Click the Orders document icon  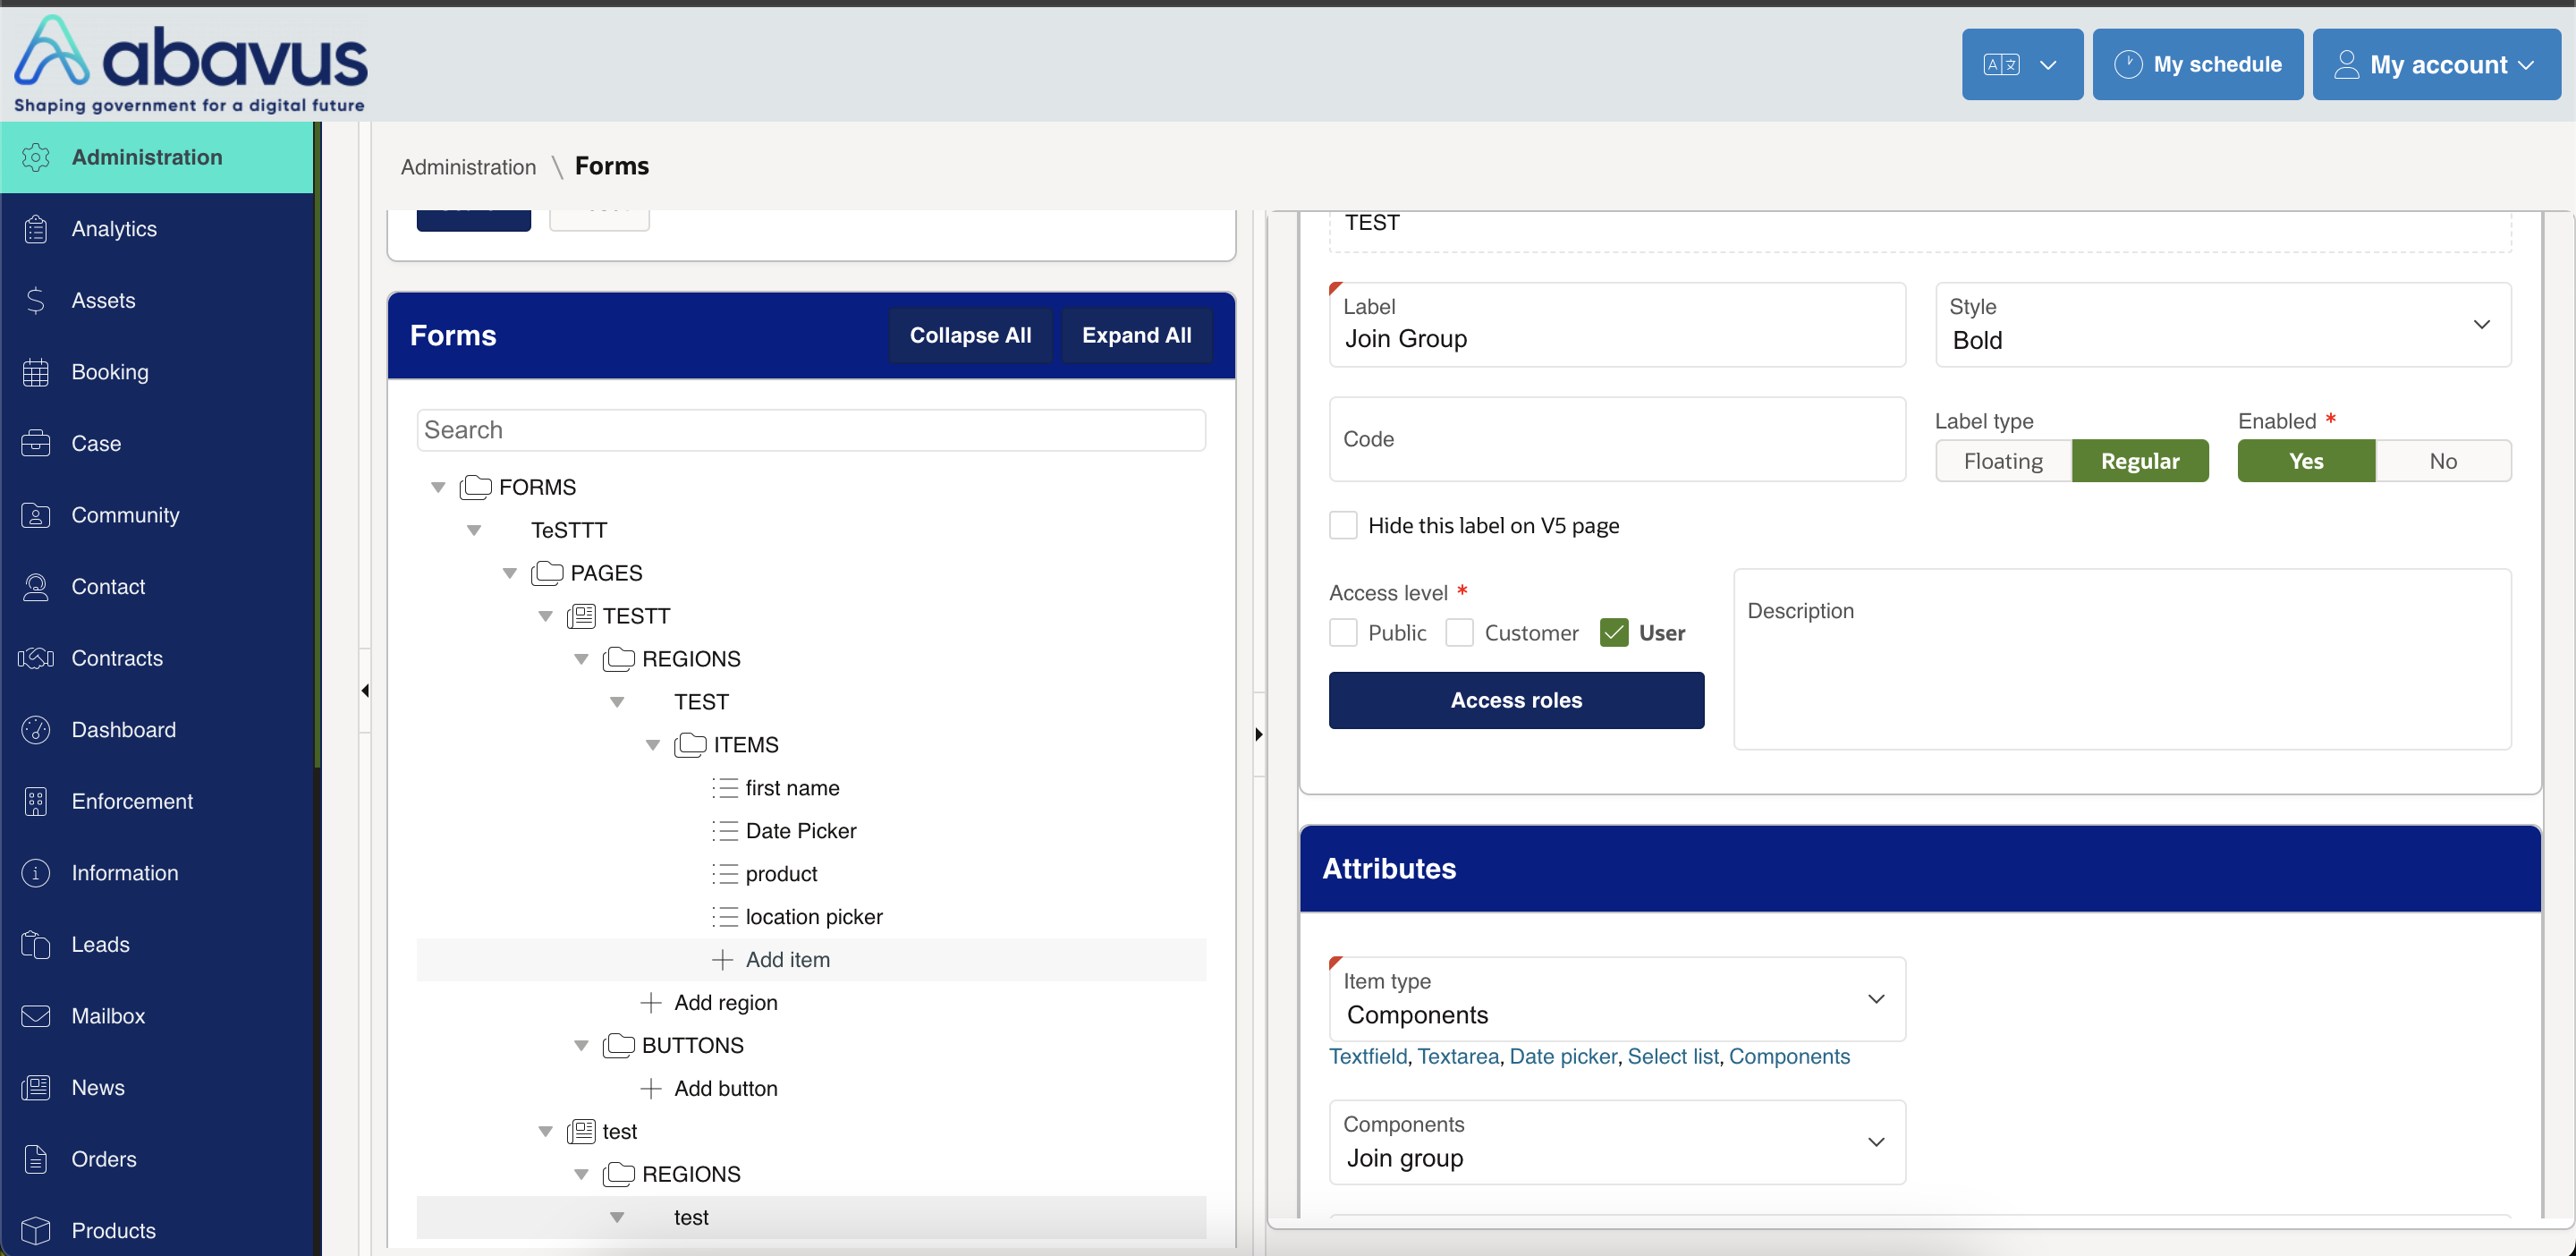[x=36, y=1159]
